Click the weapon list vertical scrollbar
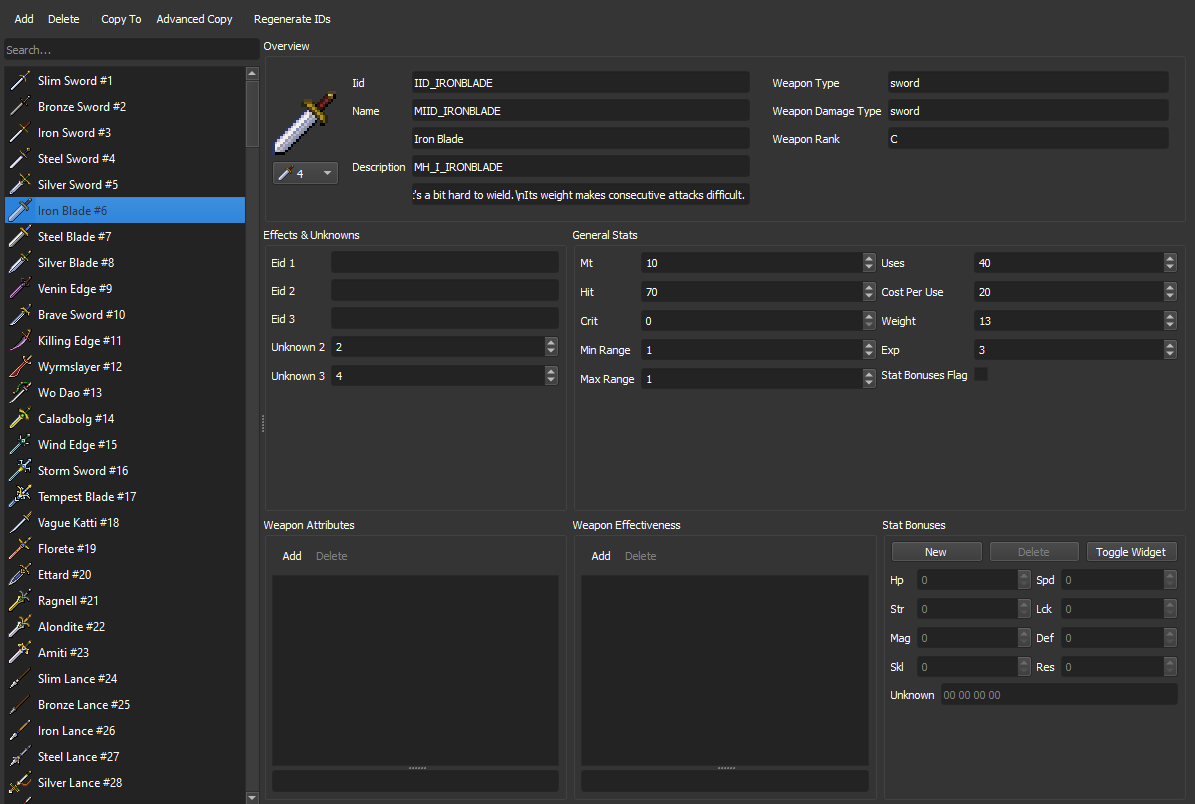 pyautogui.click(x=252, y=112)
